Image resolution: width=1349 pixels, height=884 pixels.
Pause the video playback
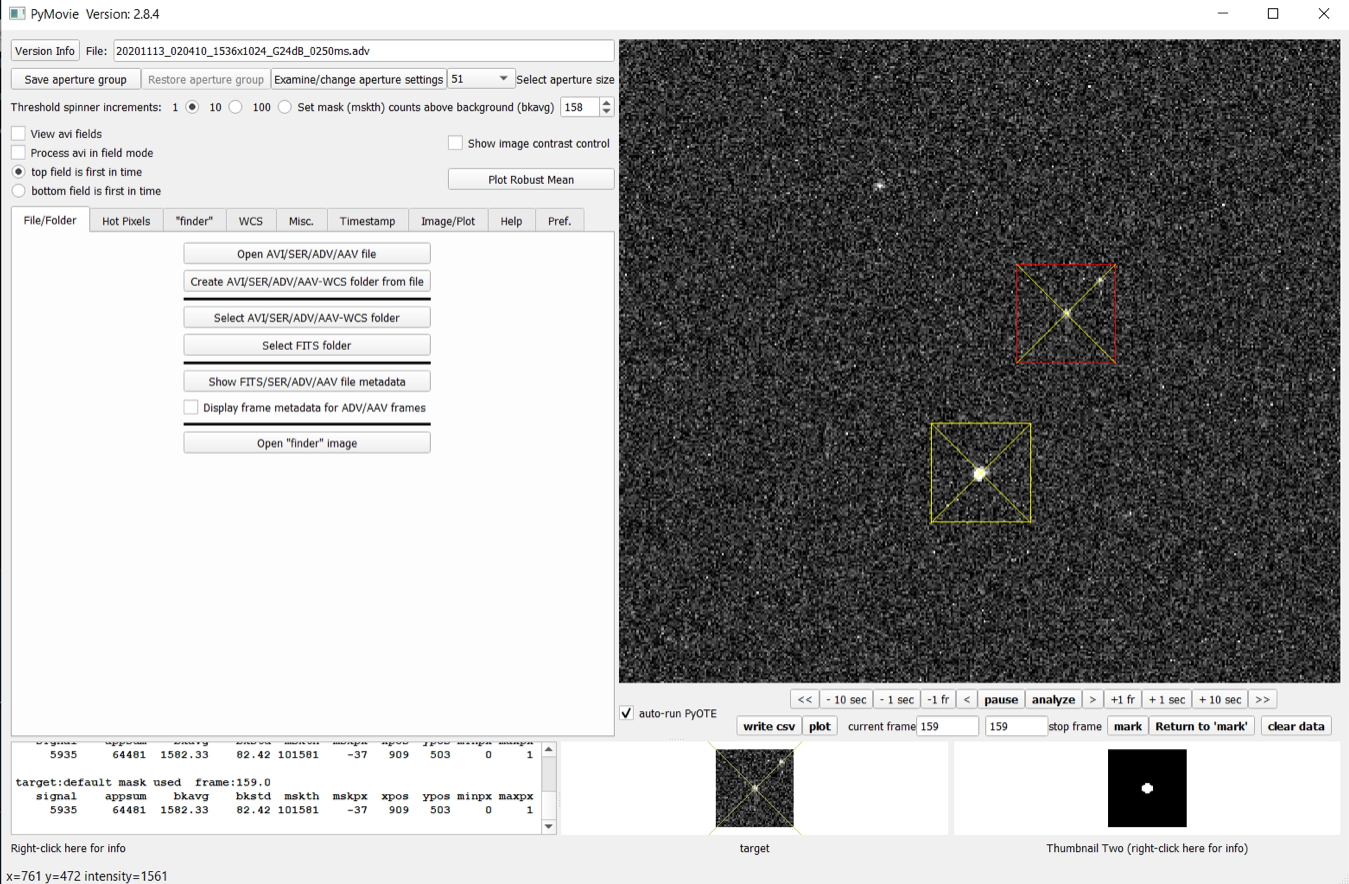point(1001,700)
